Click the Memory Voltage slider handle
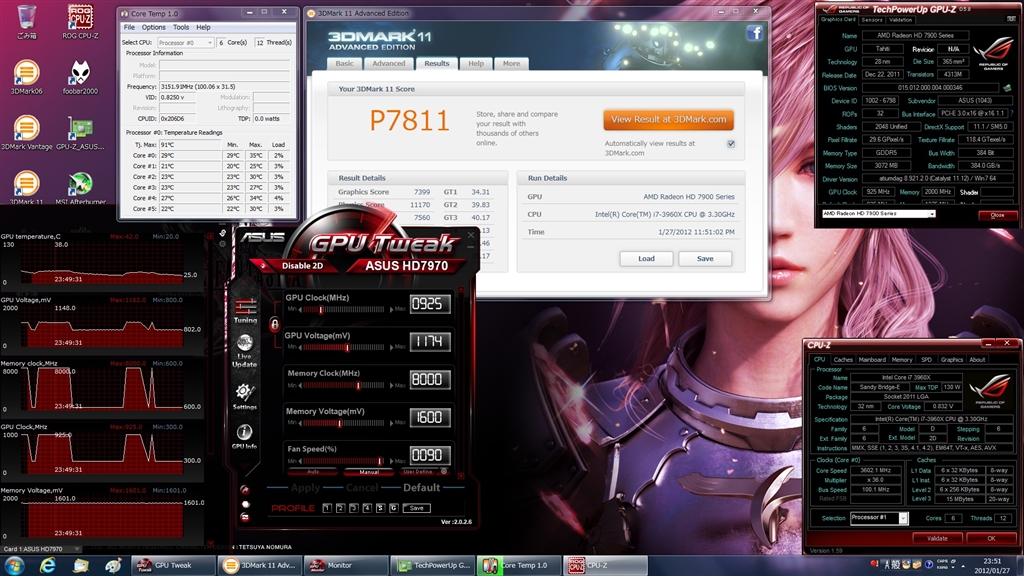 [x=339, y=423]
